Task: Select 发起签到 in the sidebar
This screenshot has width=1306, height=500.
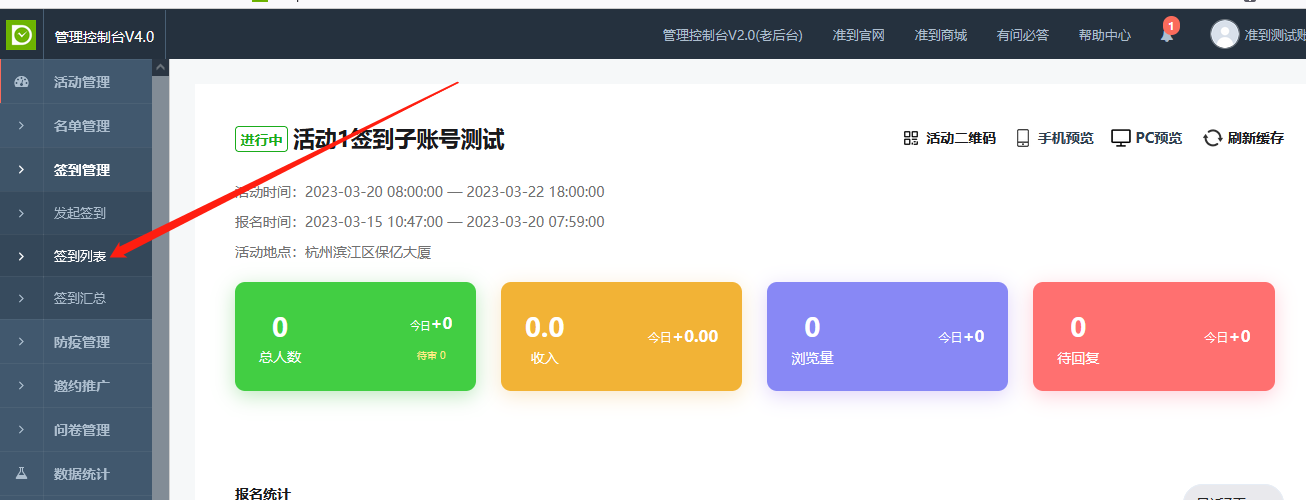Action: (x=80, y=213)
